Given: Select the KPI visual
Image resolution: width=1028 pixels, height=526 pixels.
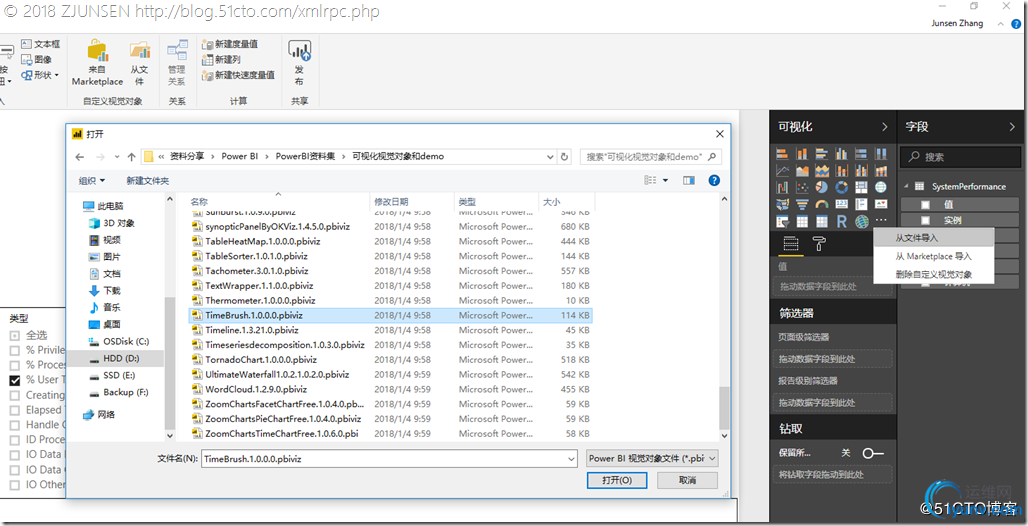Looking at the screenshot, I should [x=881, y=205].
